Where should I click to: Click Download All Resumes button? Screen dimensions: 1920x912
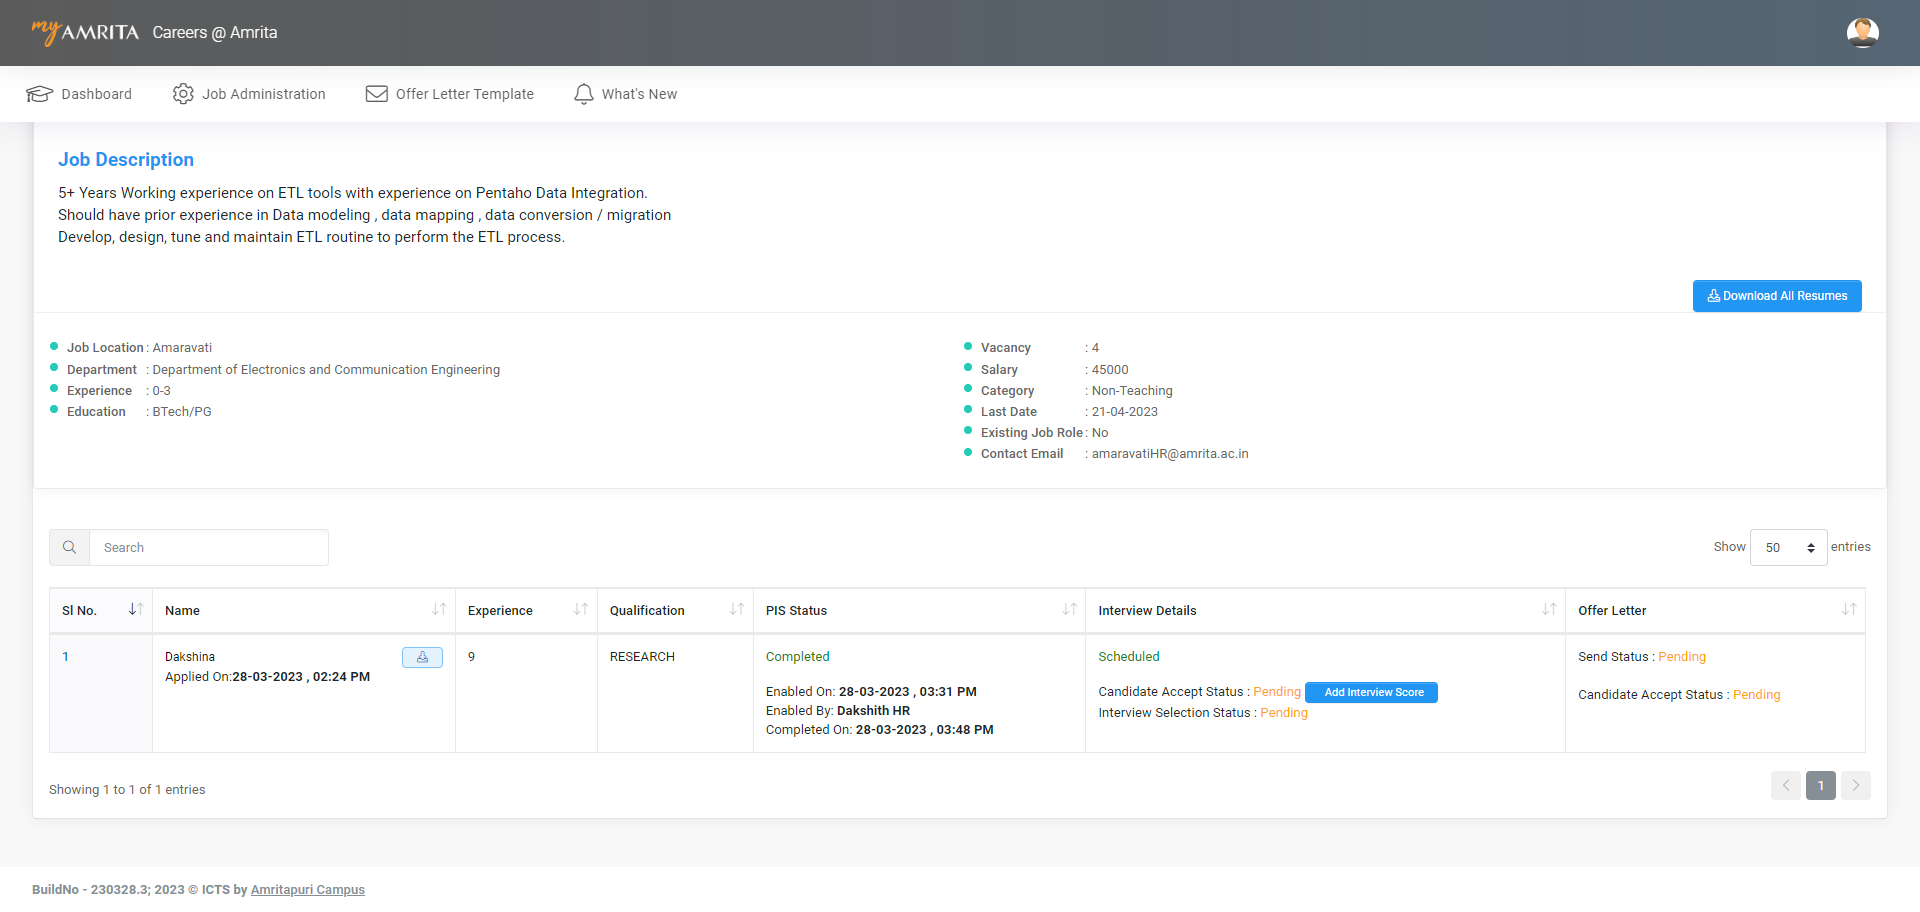click(x=1777, y=296)
